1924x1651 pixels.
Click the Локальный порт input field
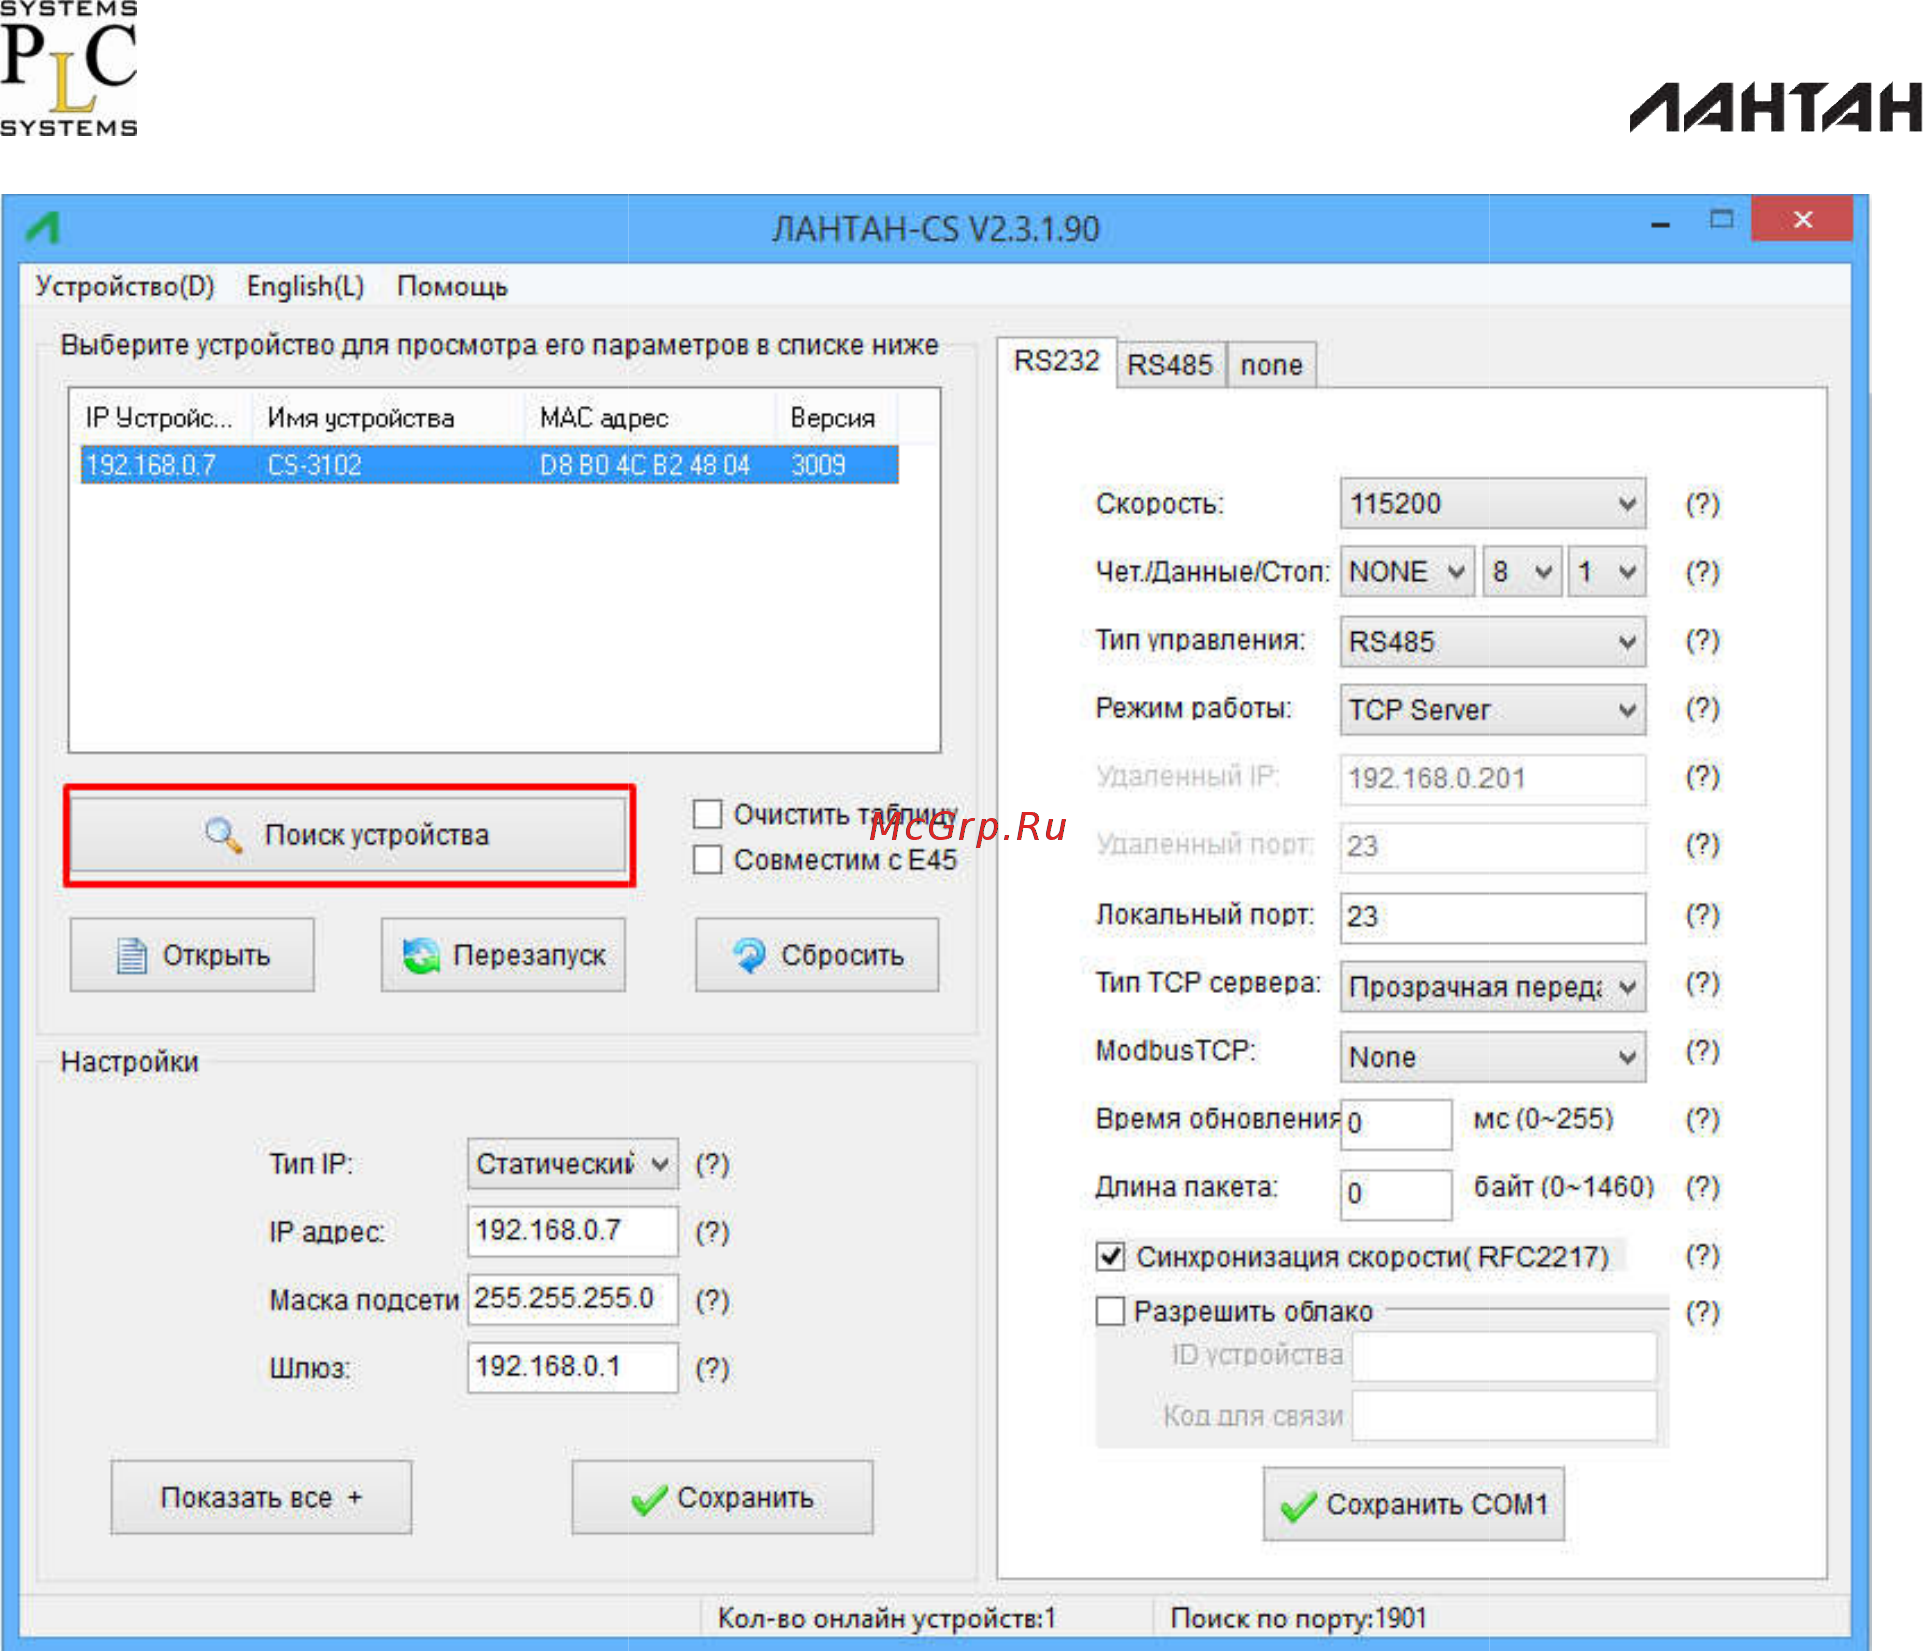(x=1492, y=917)
